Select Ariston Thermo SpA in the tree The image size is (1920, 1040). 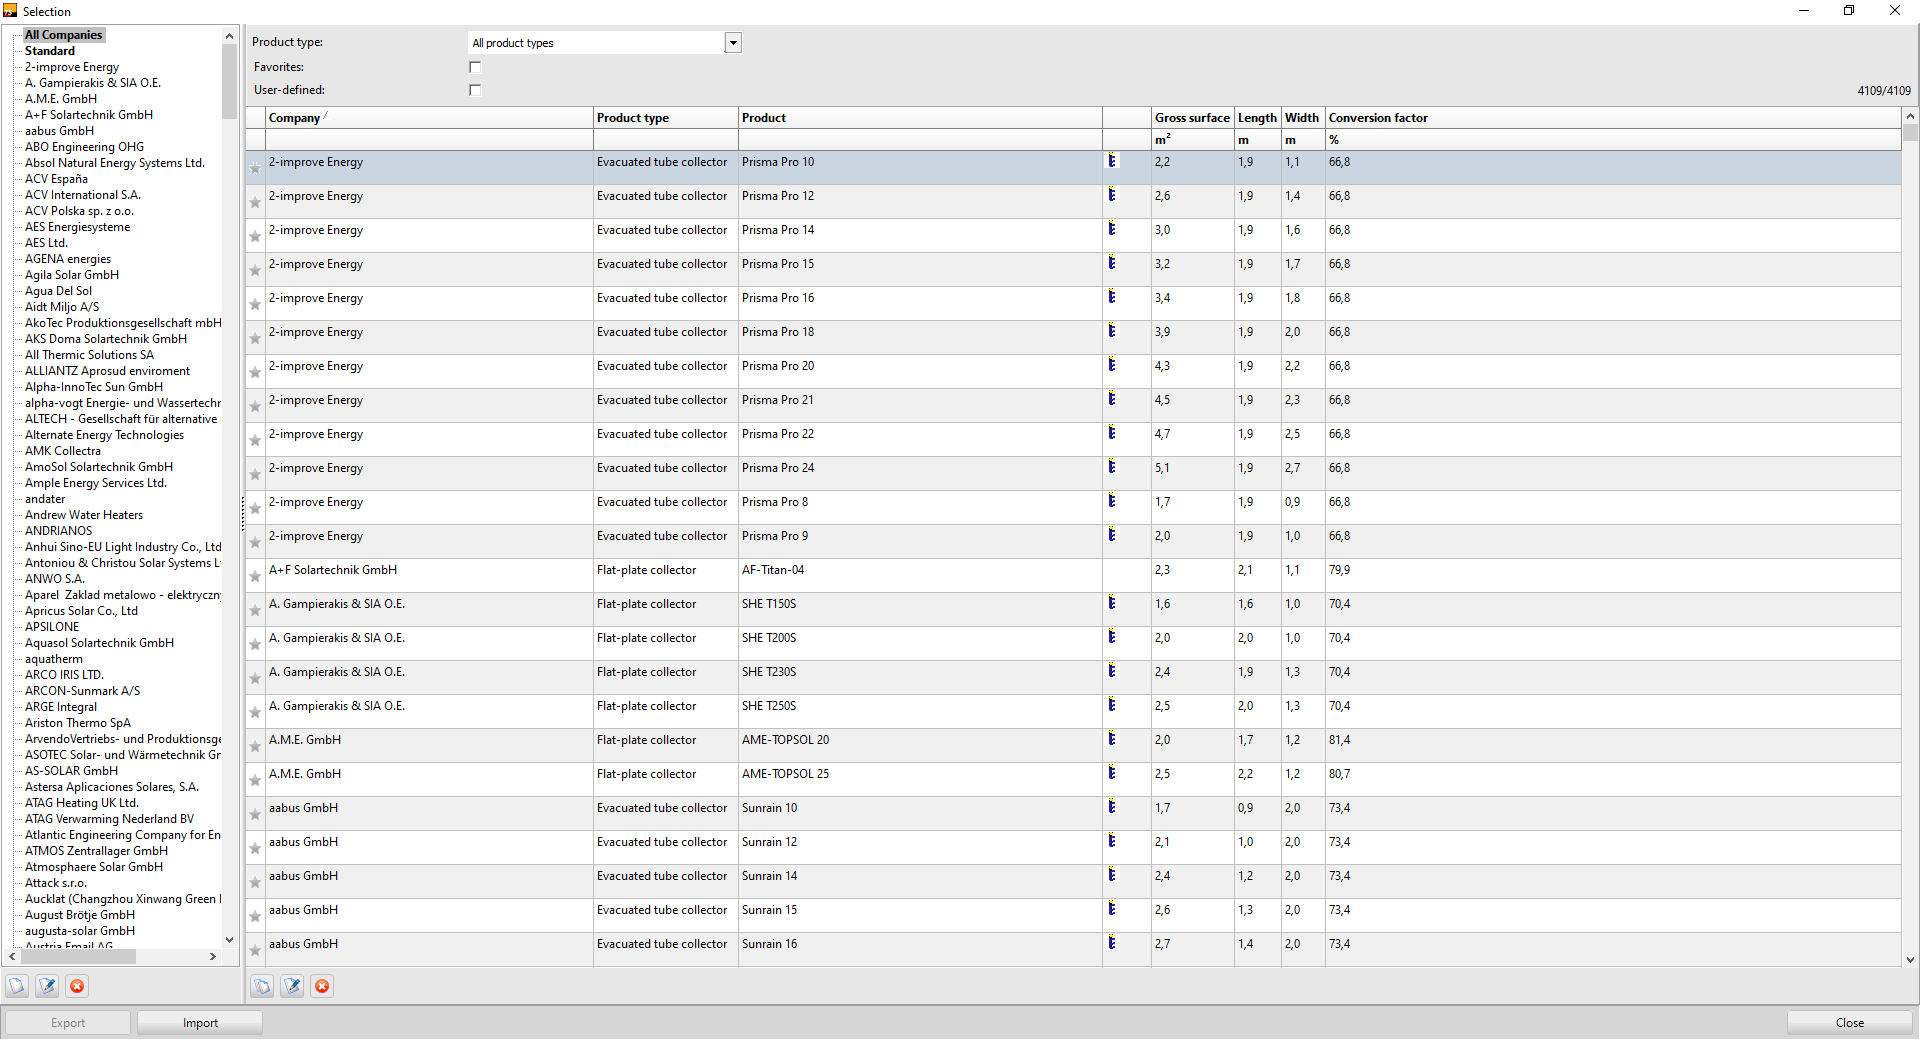click(x=78, y=723)
